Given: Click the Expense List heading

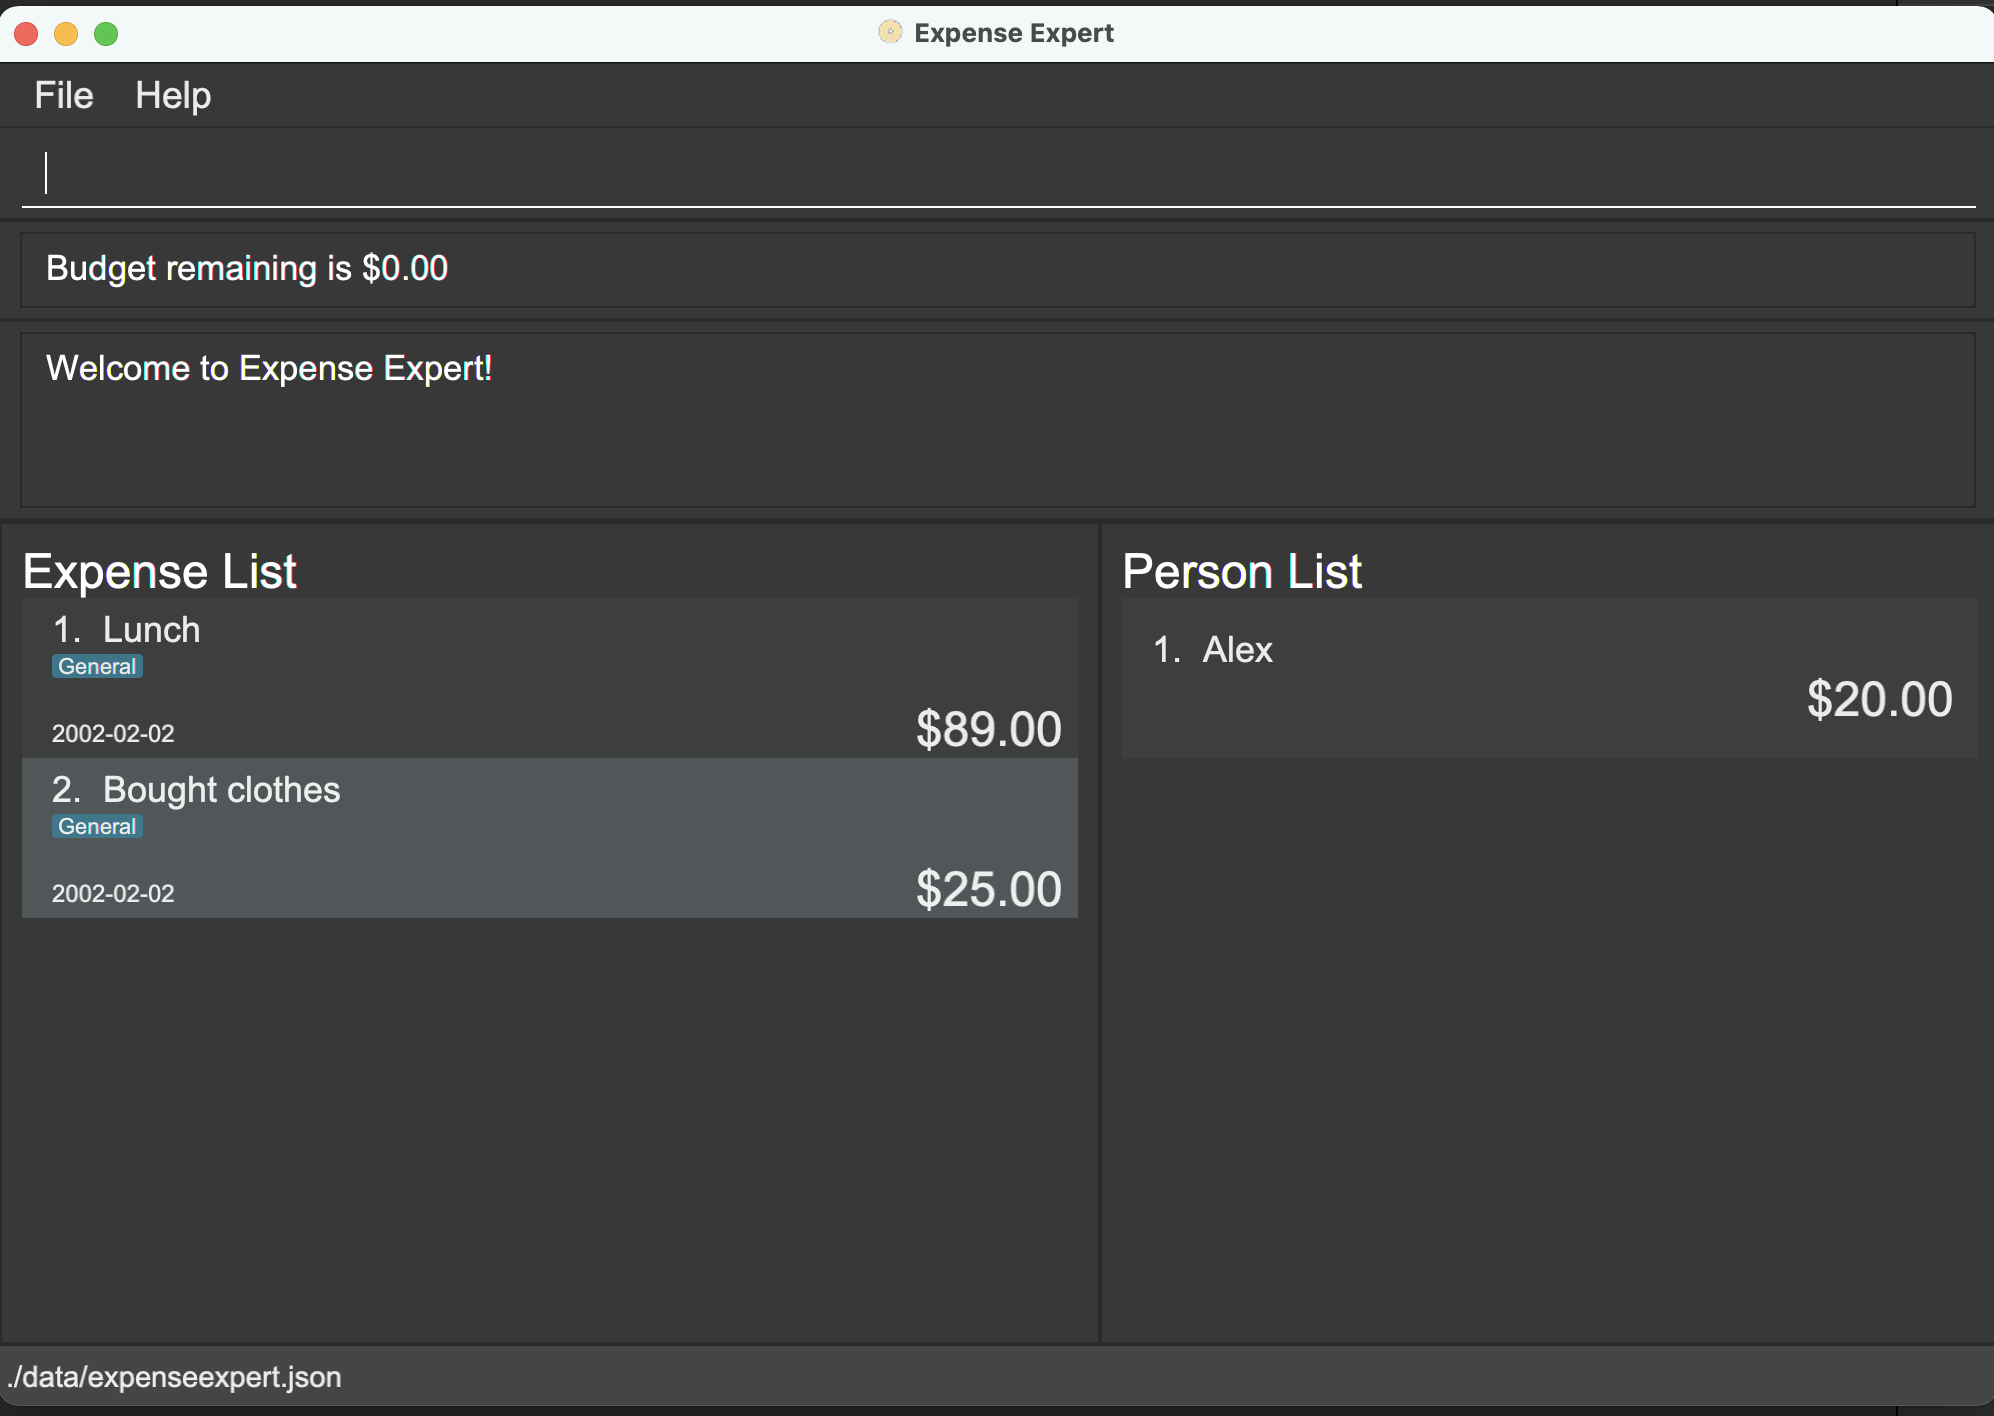Looking at the screenshot, I should coord(160,571).
